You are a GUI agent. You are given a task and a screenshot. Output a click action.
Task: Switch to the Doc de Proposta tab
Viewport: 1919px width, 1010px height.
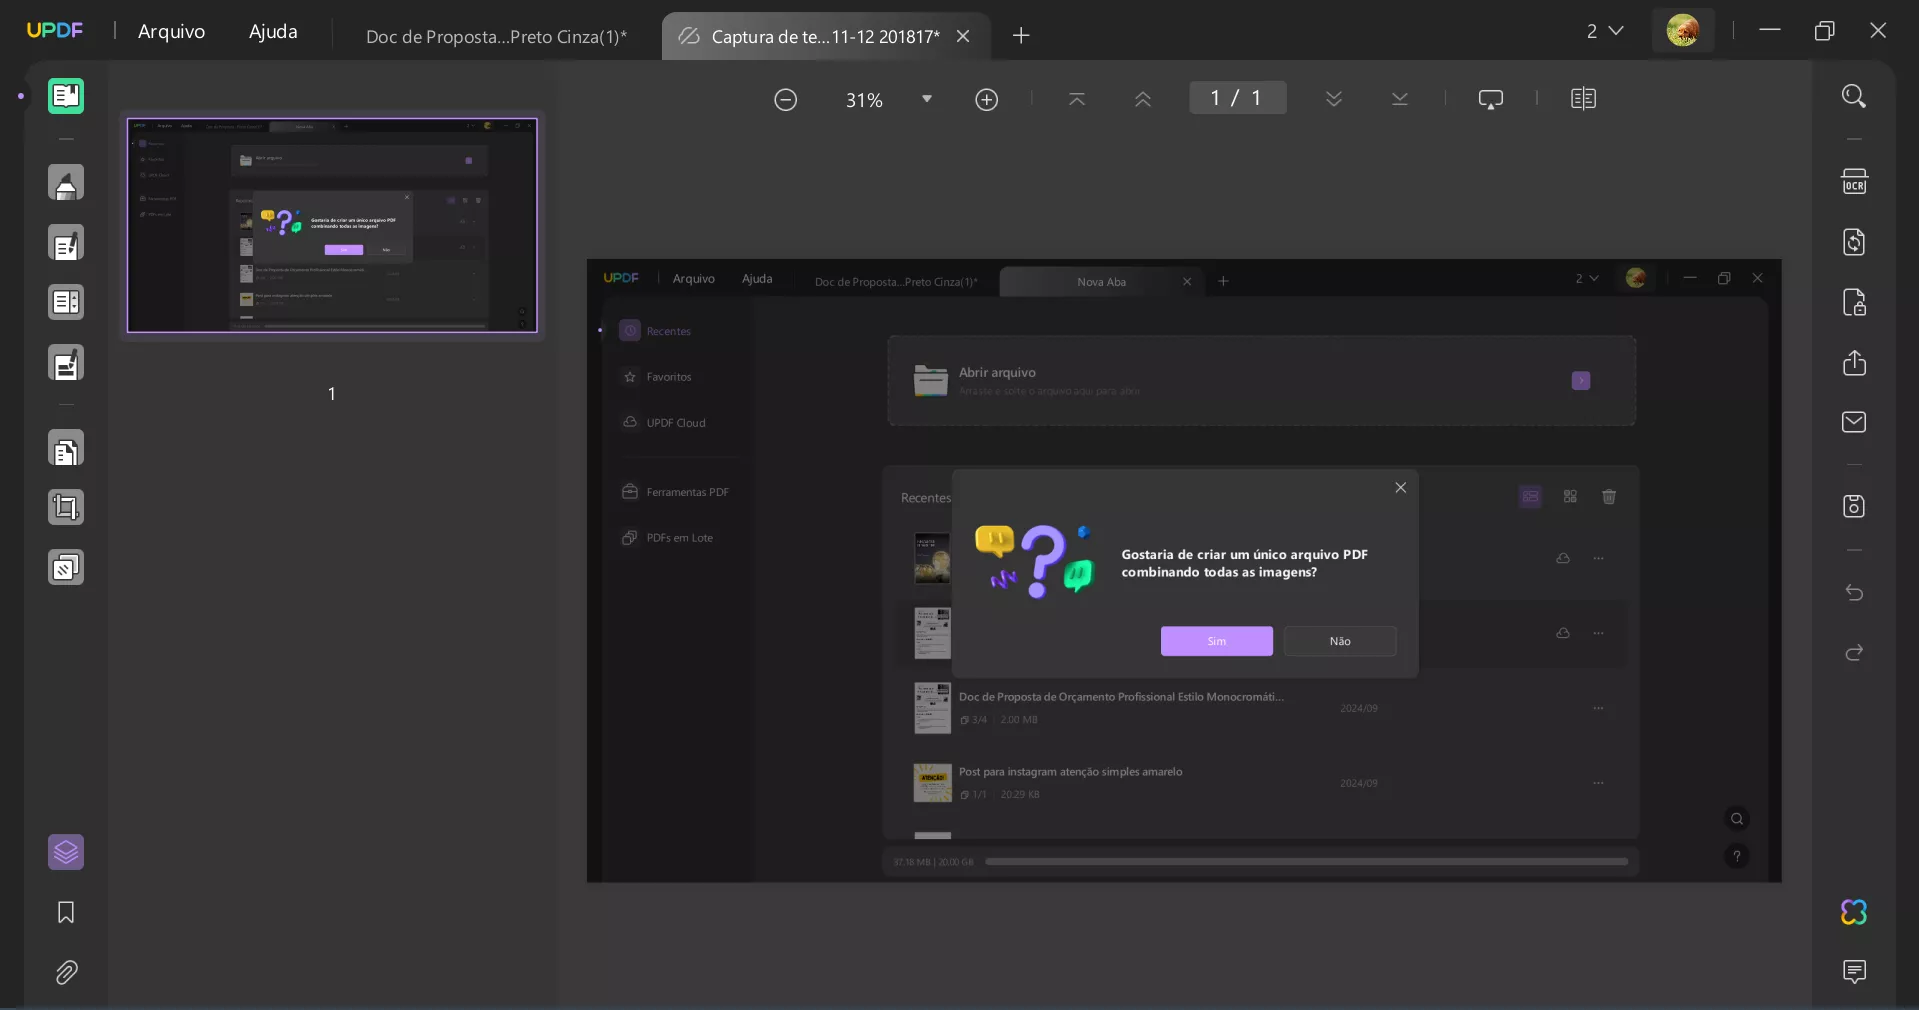tap(496, 37)
